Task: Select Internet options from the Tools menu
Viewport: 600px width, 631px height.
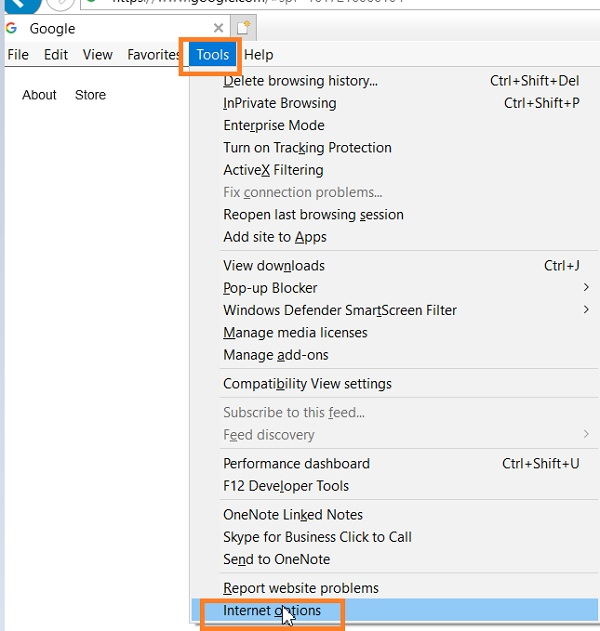Action: (272, 611)
